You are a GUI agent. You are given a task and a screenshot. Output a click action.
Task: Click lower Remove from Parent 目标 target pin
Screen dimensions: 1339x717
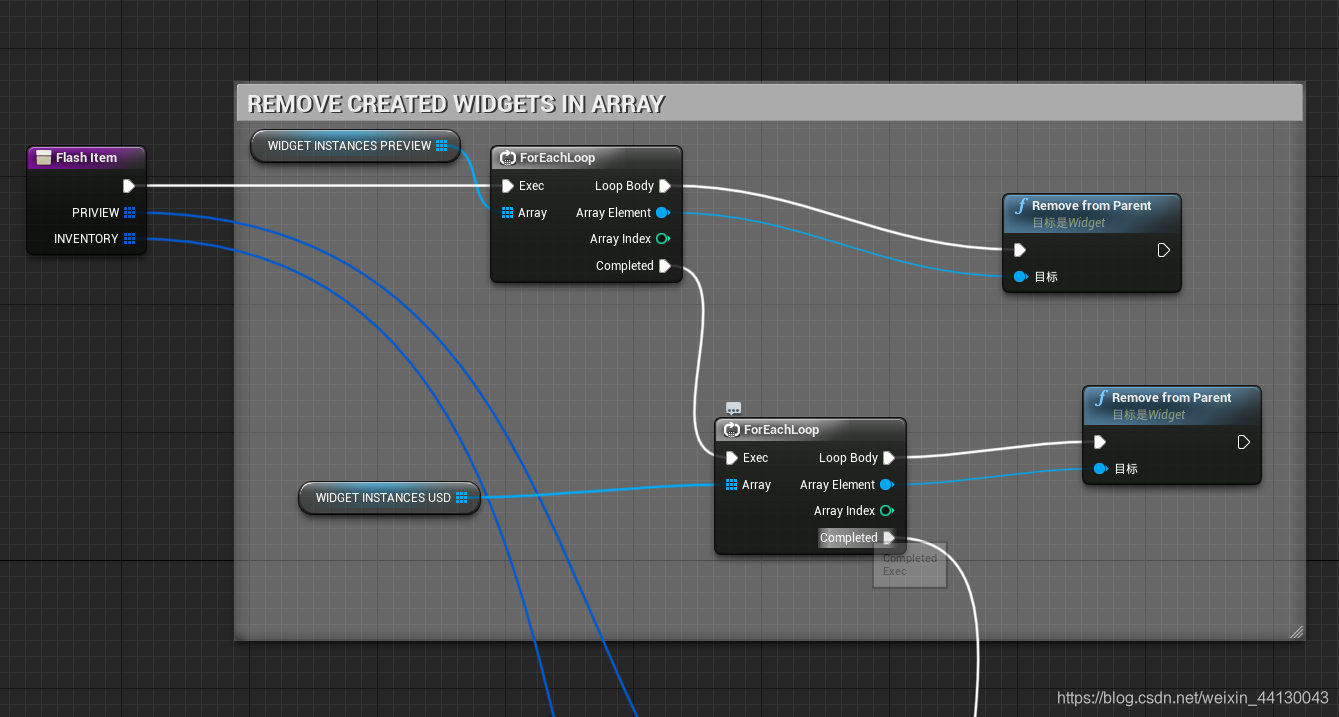[x=1100, y=469]
